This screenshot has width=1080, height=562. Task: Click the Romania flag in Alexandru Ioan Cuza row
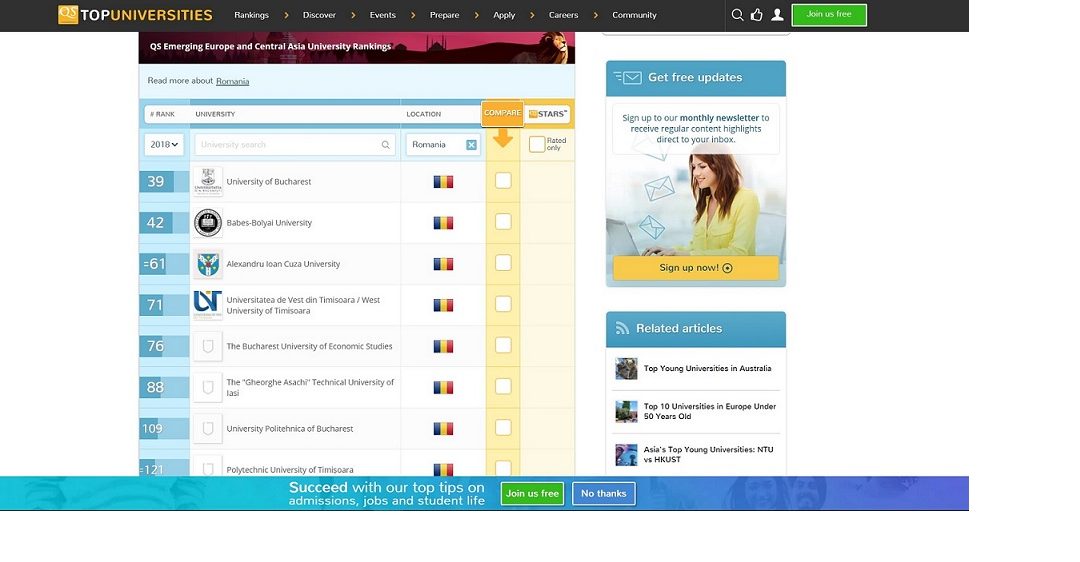(x=444, y=264)
